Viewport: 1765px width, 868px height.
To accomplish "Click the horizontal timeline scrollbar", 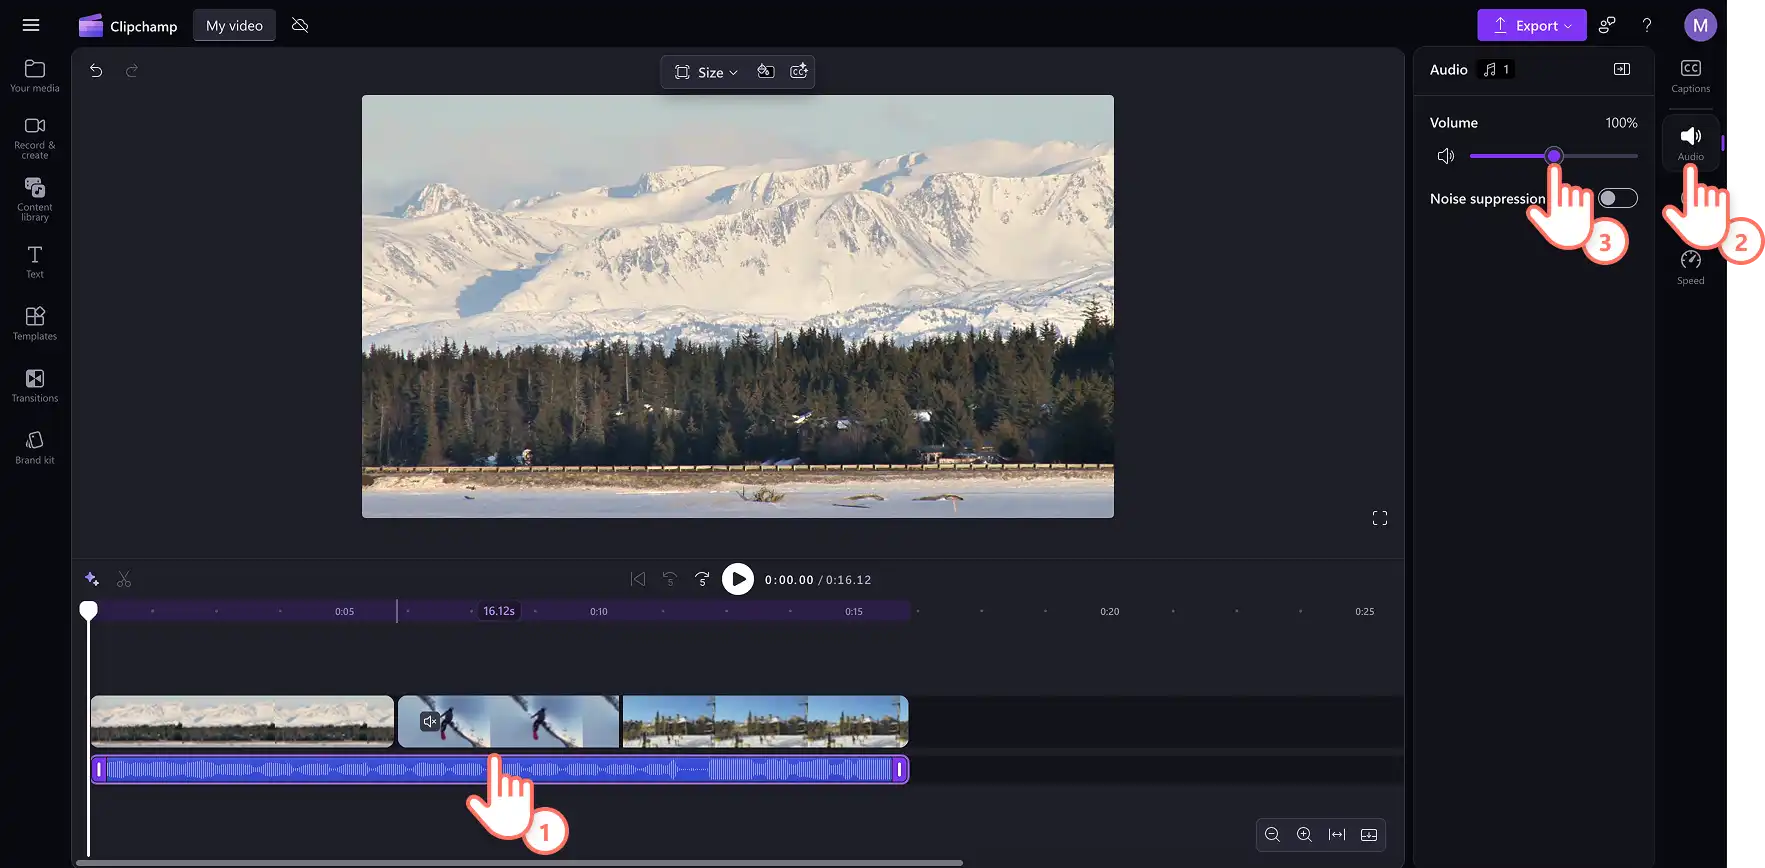I will click(520, 862).
